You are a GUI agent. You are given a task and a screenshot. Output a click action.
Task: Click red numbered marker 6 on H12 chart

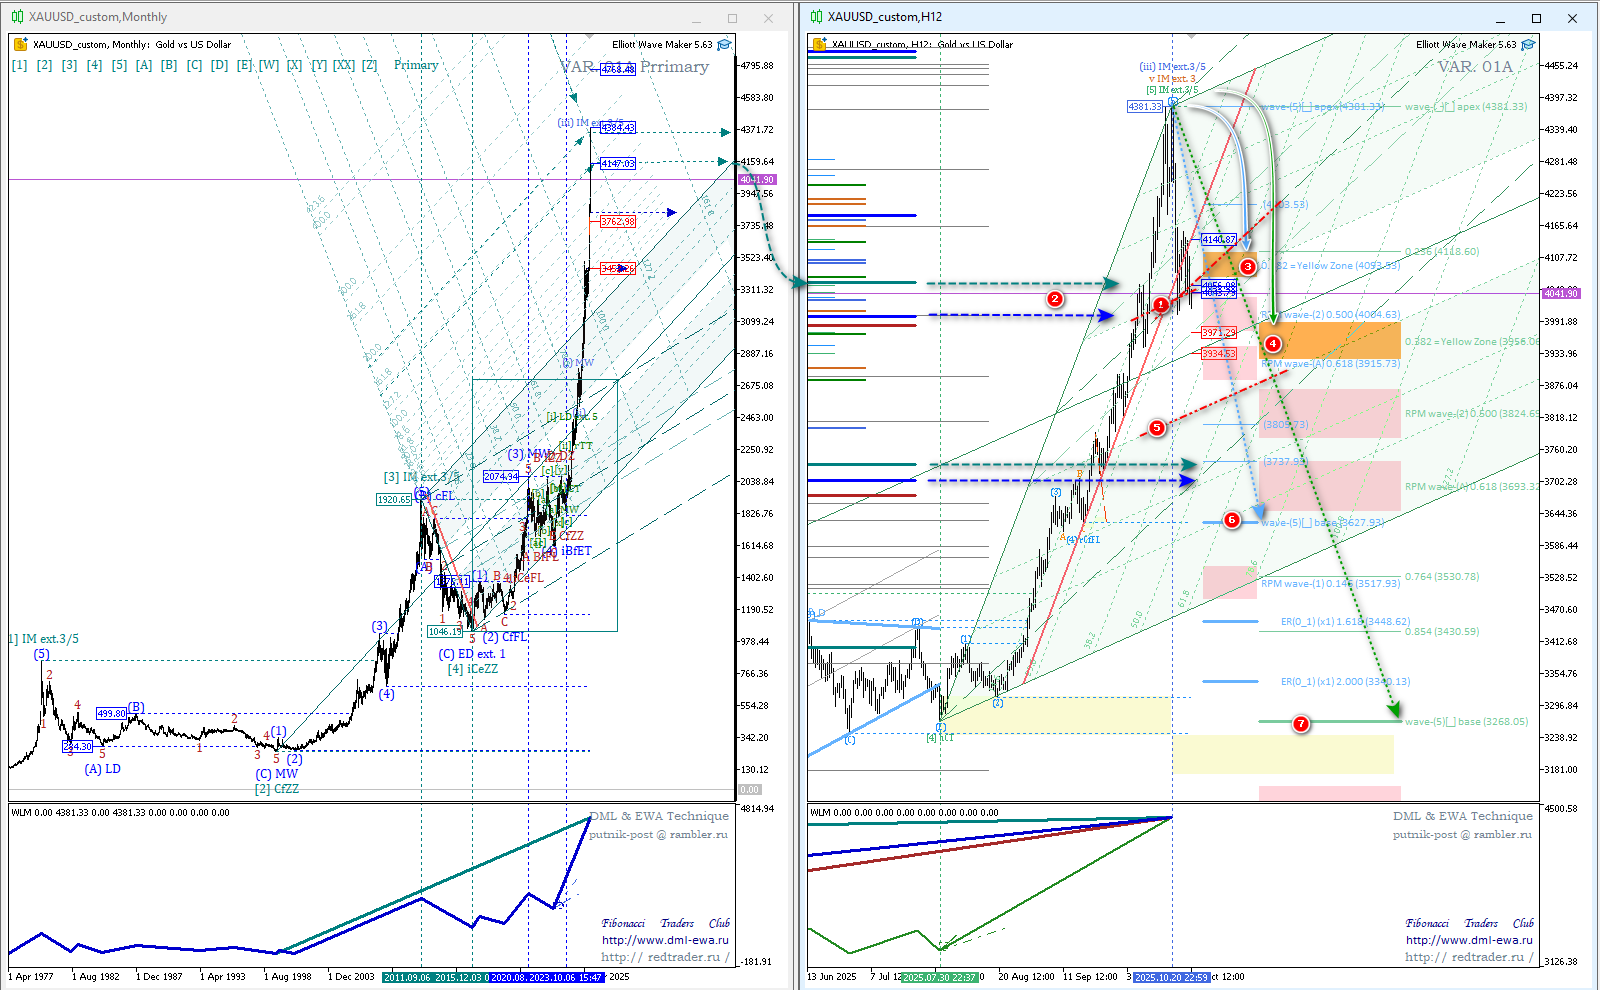coord(1232,520)
